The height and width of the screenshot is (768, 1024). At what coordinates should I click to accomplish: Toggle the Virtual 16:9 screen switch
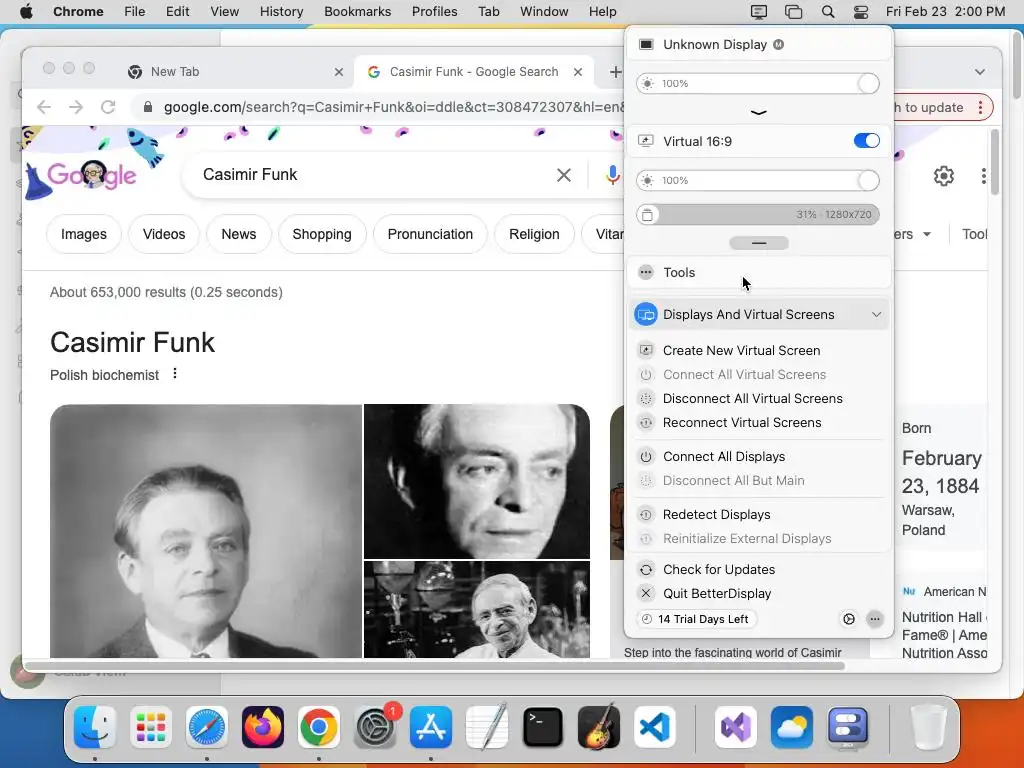click(x=867, y=141)
